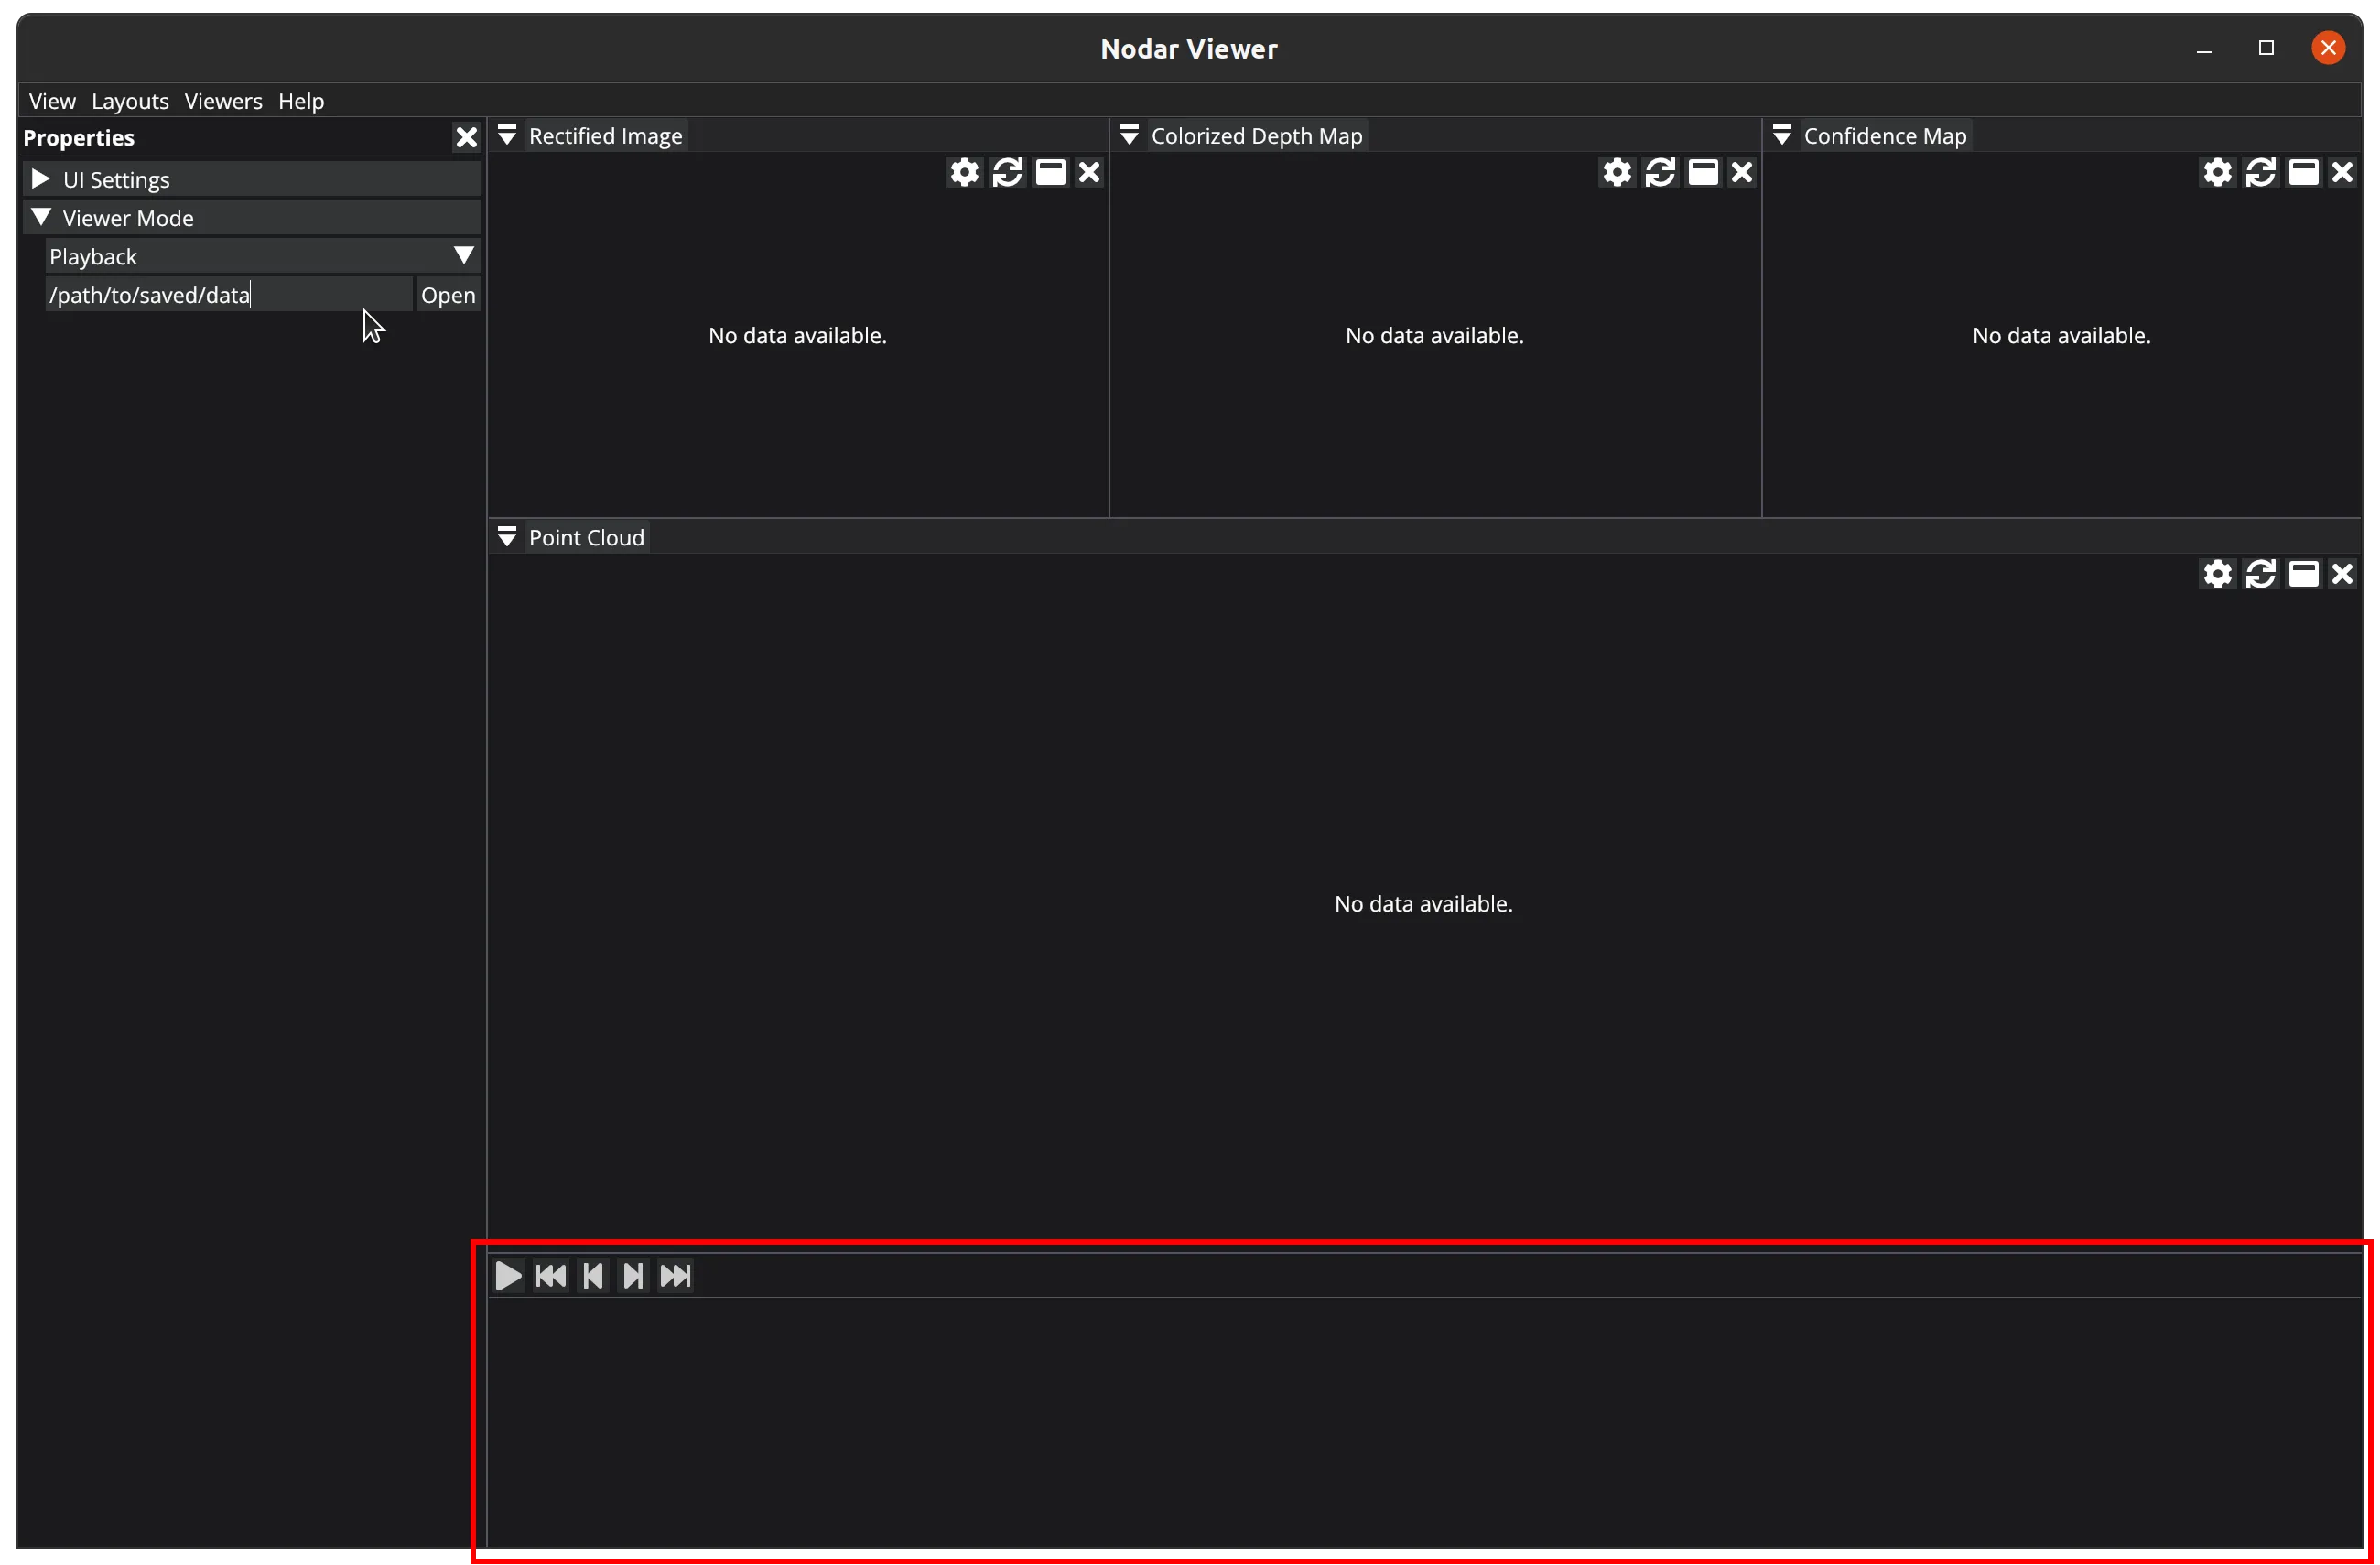Jump to first frame in playback controls
Image resolution: width=2380 pixels, height=1565 pixels.
pyautogui.click(x=551, y=1276)
